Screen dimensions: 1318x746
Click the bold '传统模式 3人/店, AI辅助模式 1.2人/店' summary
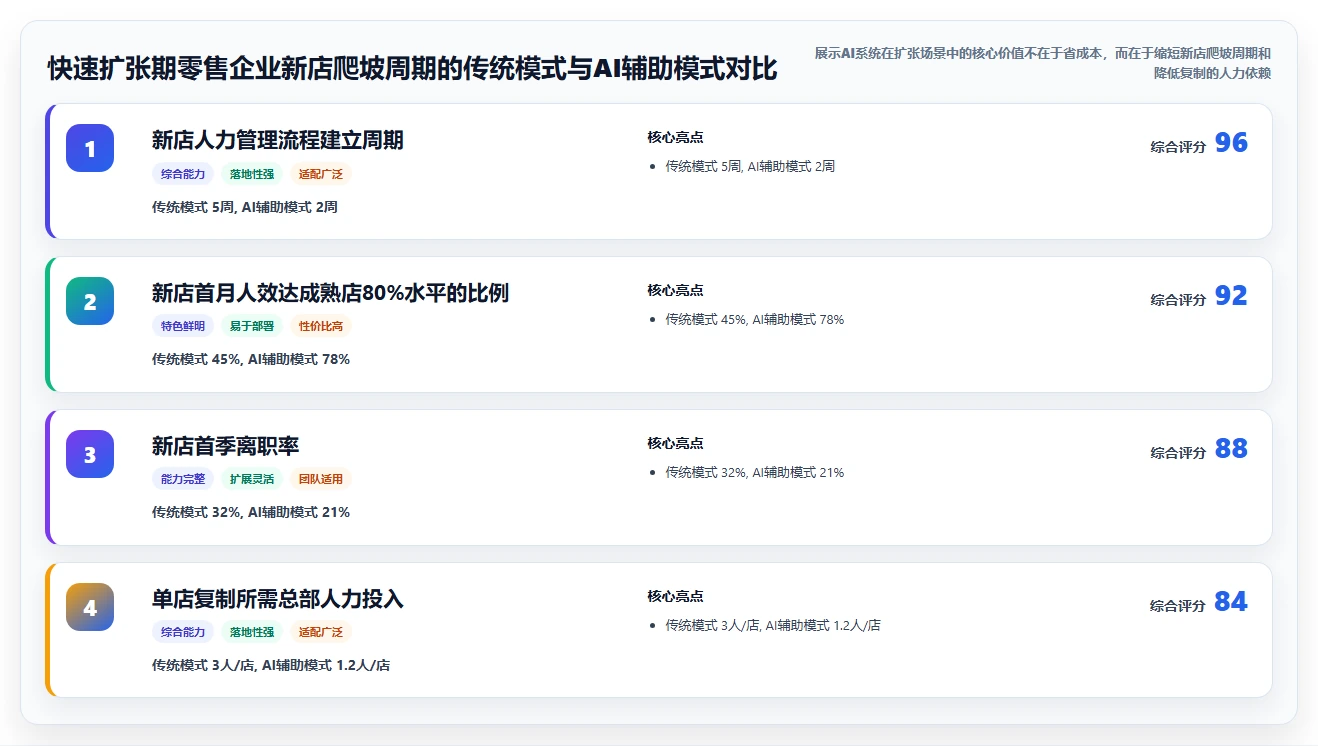point(271,665)
